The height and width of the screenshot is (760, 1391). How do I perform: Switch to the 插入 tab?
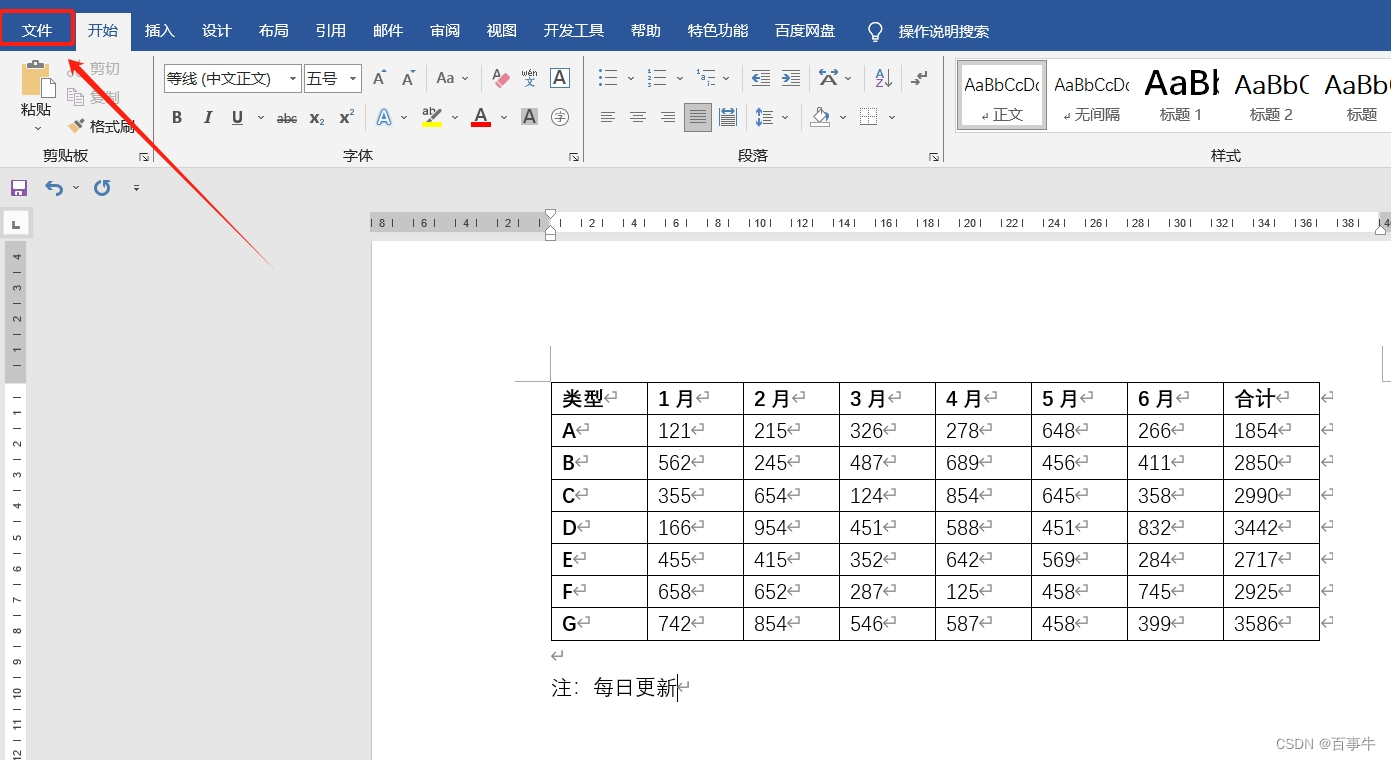tap(160, 31)
